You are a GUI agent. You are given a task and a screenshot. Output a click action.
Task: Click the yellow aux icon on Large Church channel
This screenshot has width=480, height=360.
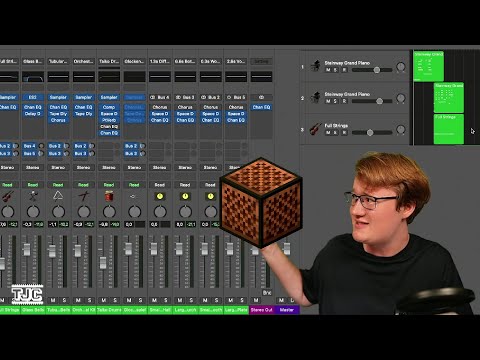[185, 196]
